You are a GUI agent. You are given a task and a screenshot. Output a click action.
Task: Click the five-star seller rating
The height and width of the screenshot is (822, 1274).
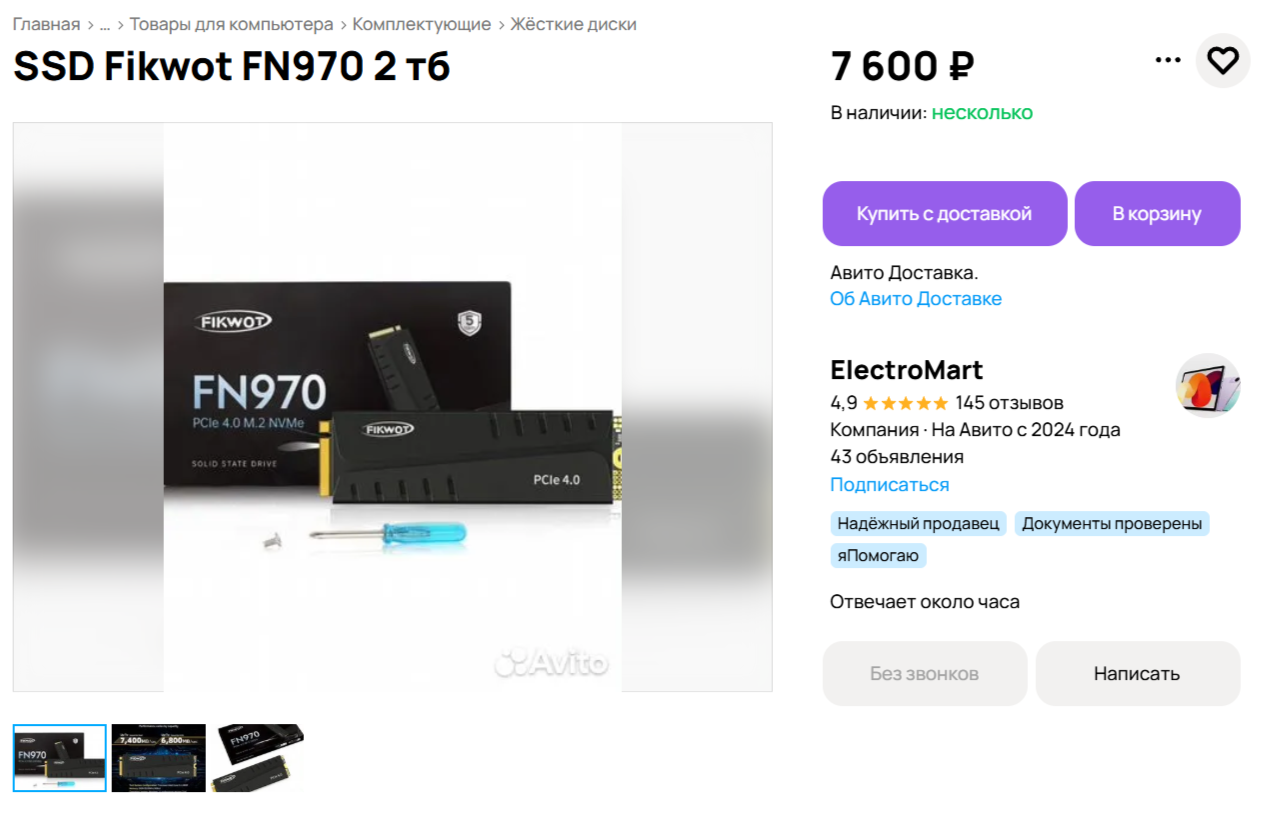(905, 403)
